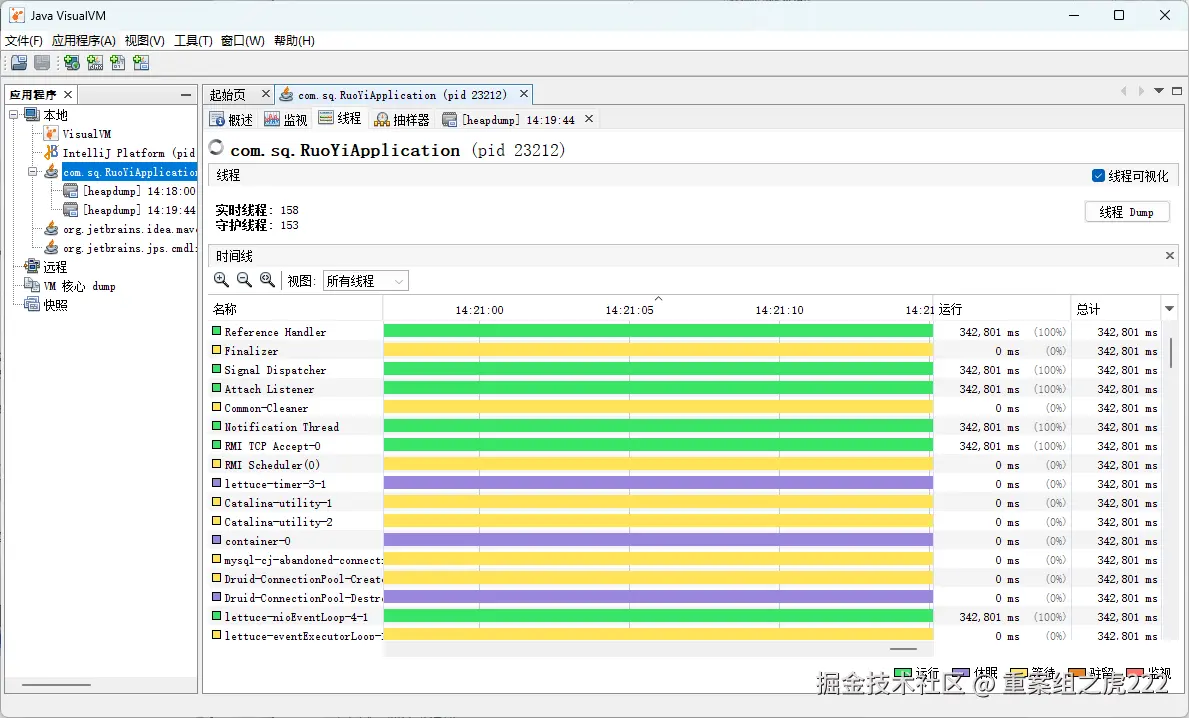Image resolution: width=1189 pixels, height=718 pixels.
Task: Click the last green toolbar icon
Action: [141, 63]
